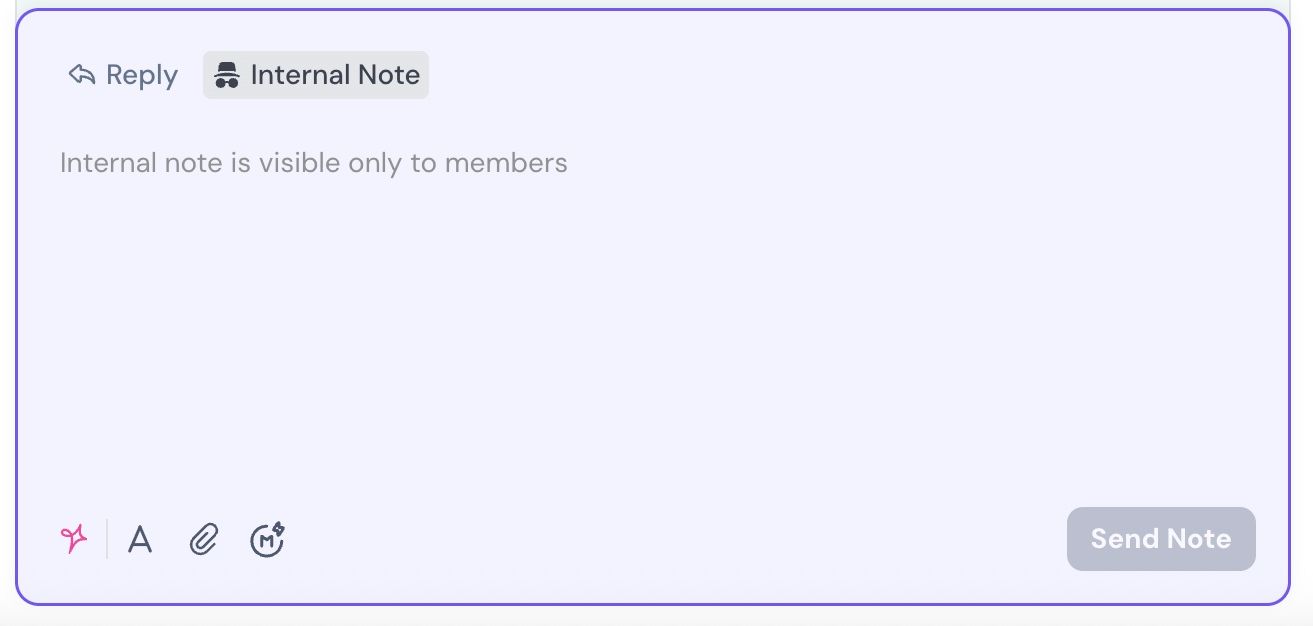Expand the AI writing assistant menu

pyautogui.click(x=74, y=539)
